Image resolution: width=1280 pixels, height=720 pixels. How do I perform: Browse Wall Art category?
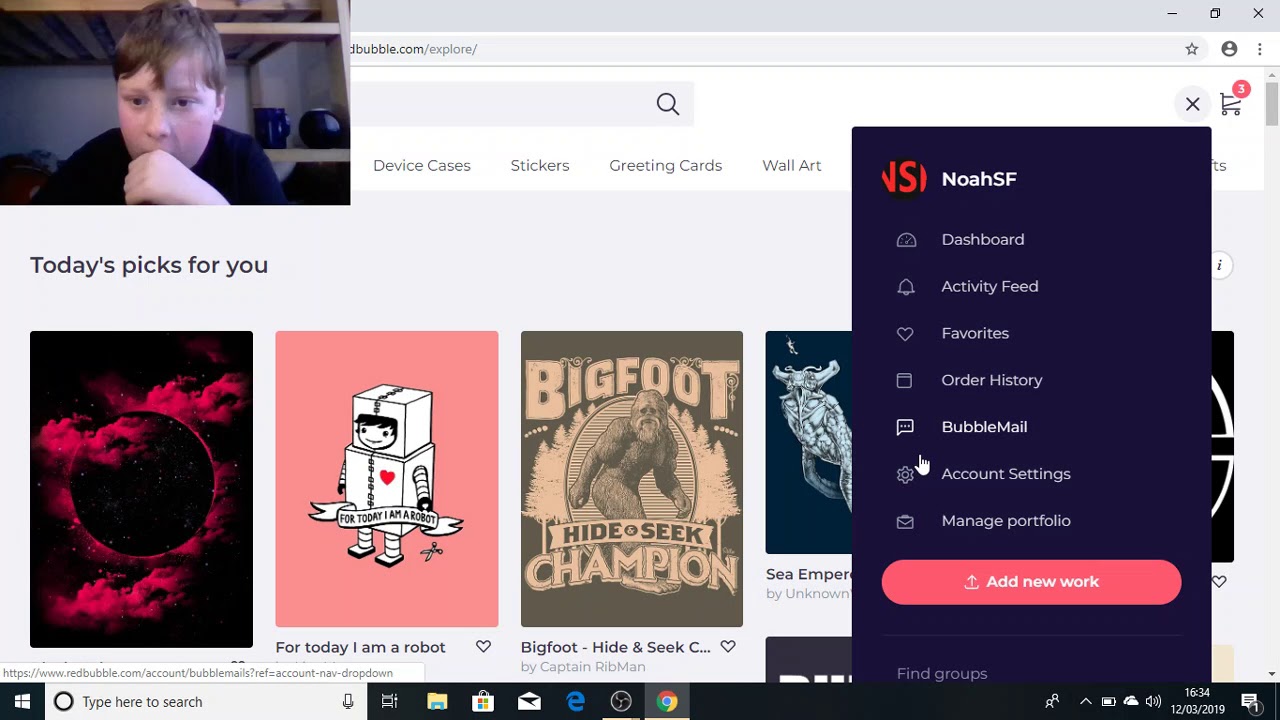(x=792, y=165)
